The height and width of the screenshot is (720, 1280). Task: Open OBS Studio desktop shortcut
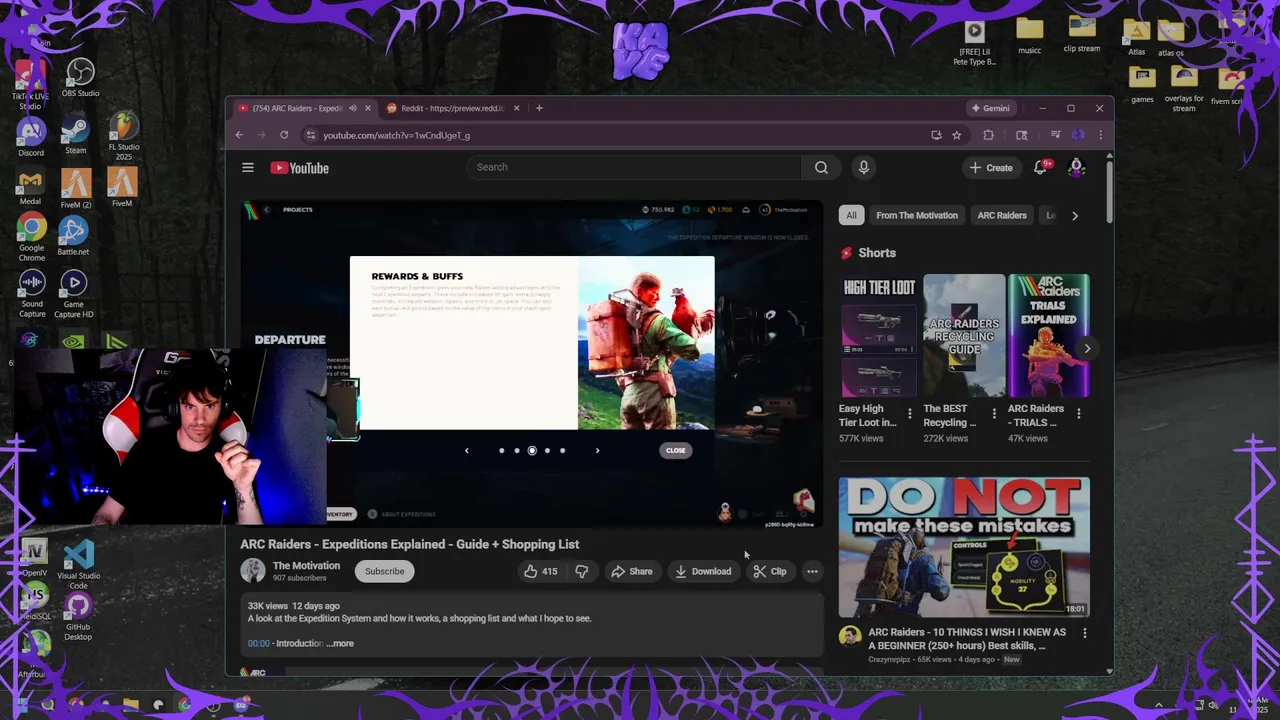click(80, 78)
